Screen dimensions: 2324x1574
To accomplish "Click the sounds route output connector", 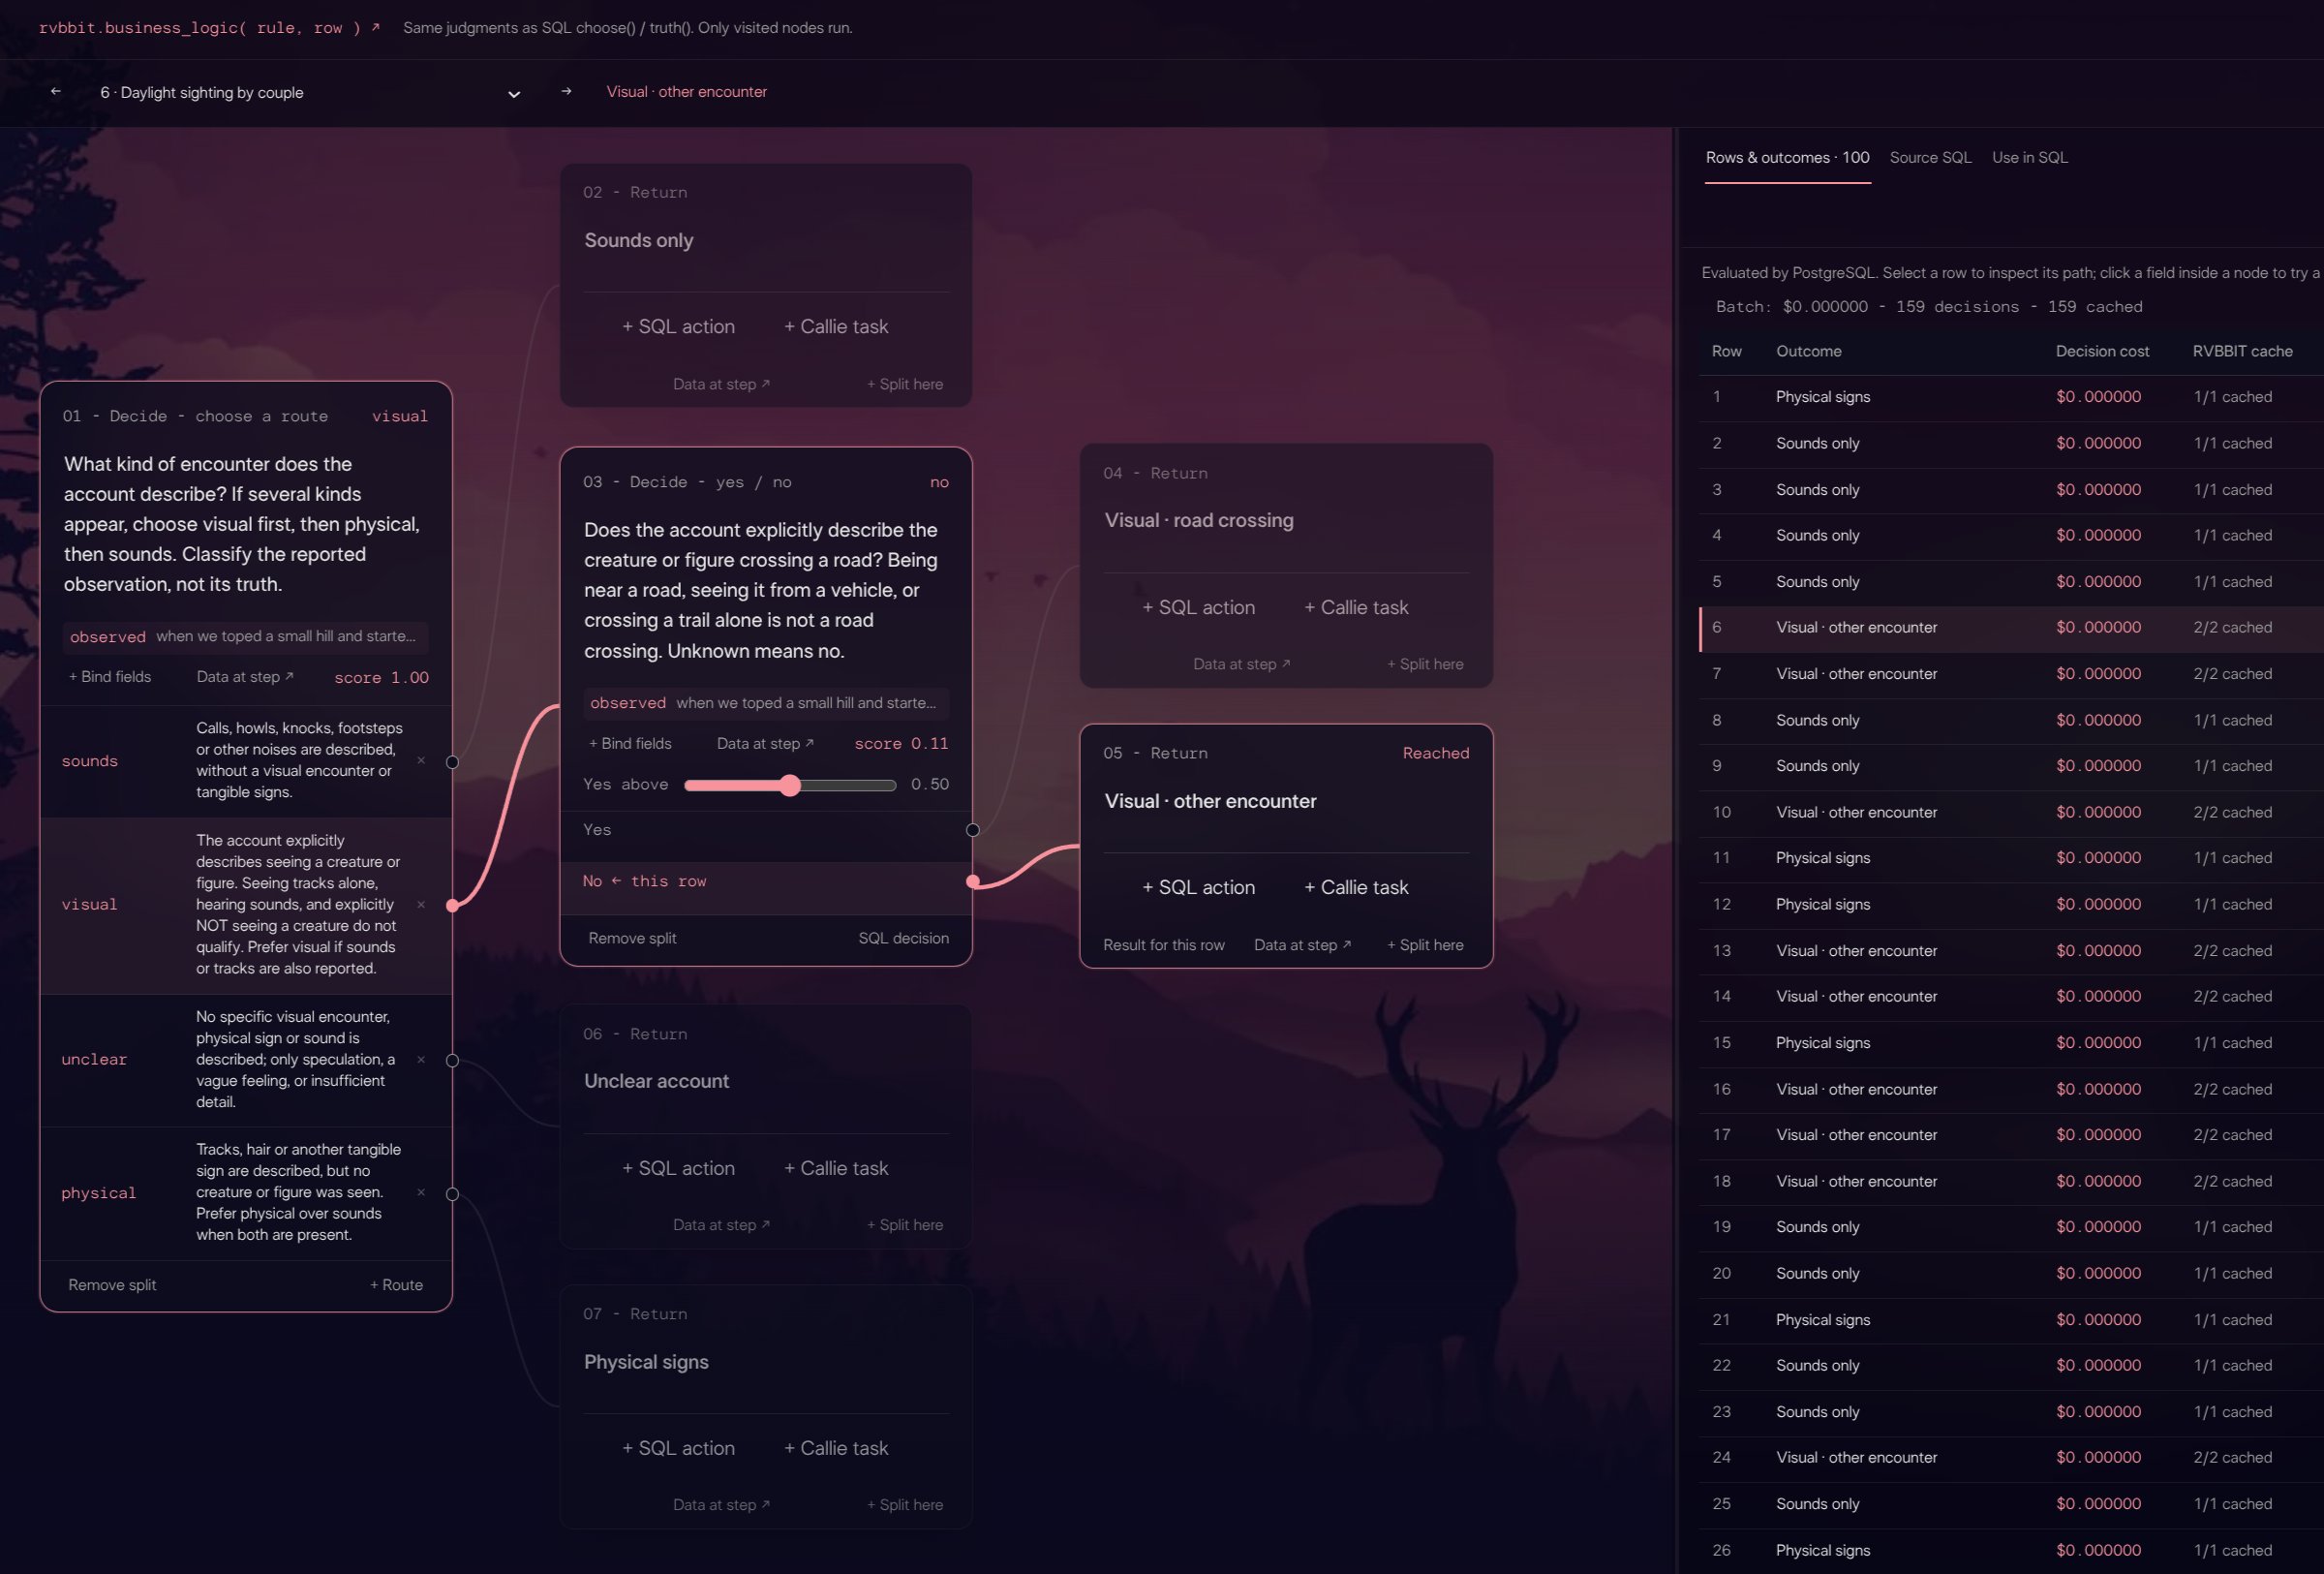I will coord(452,762).
